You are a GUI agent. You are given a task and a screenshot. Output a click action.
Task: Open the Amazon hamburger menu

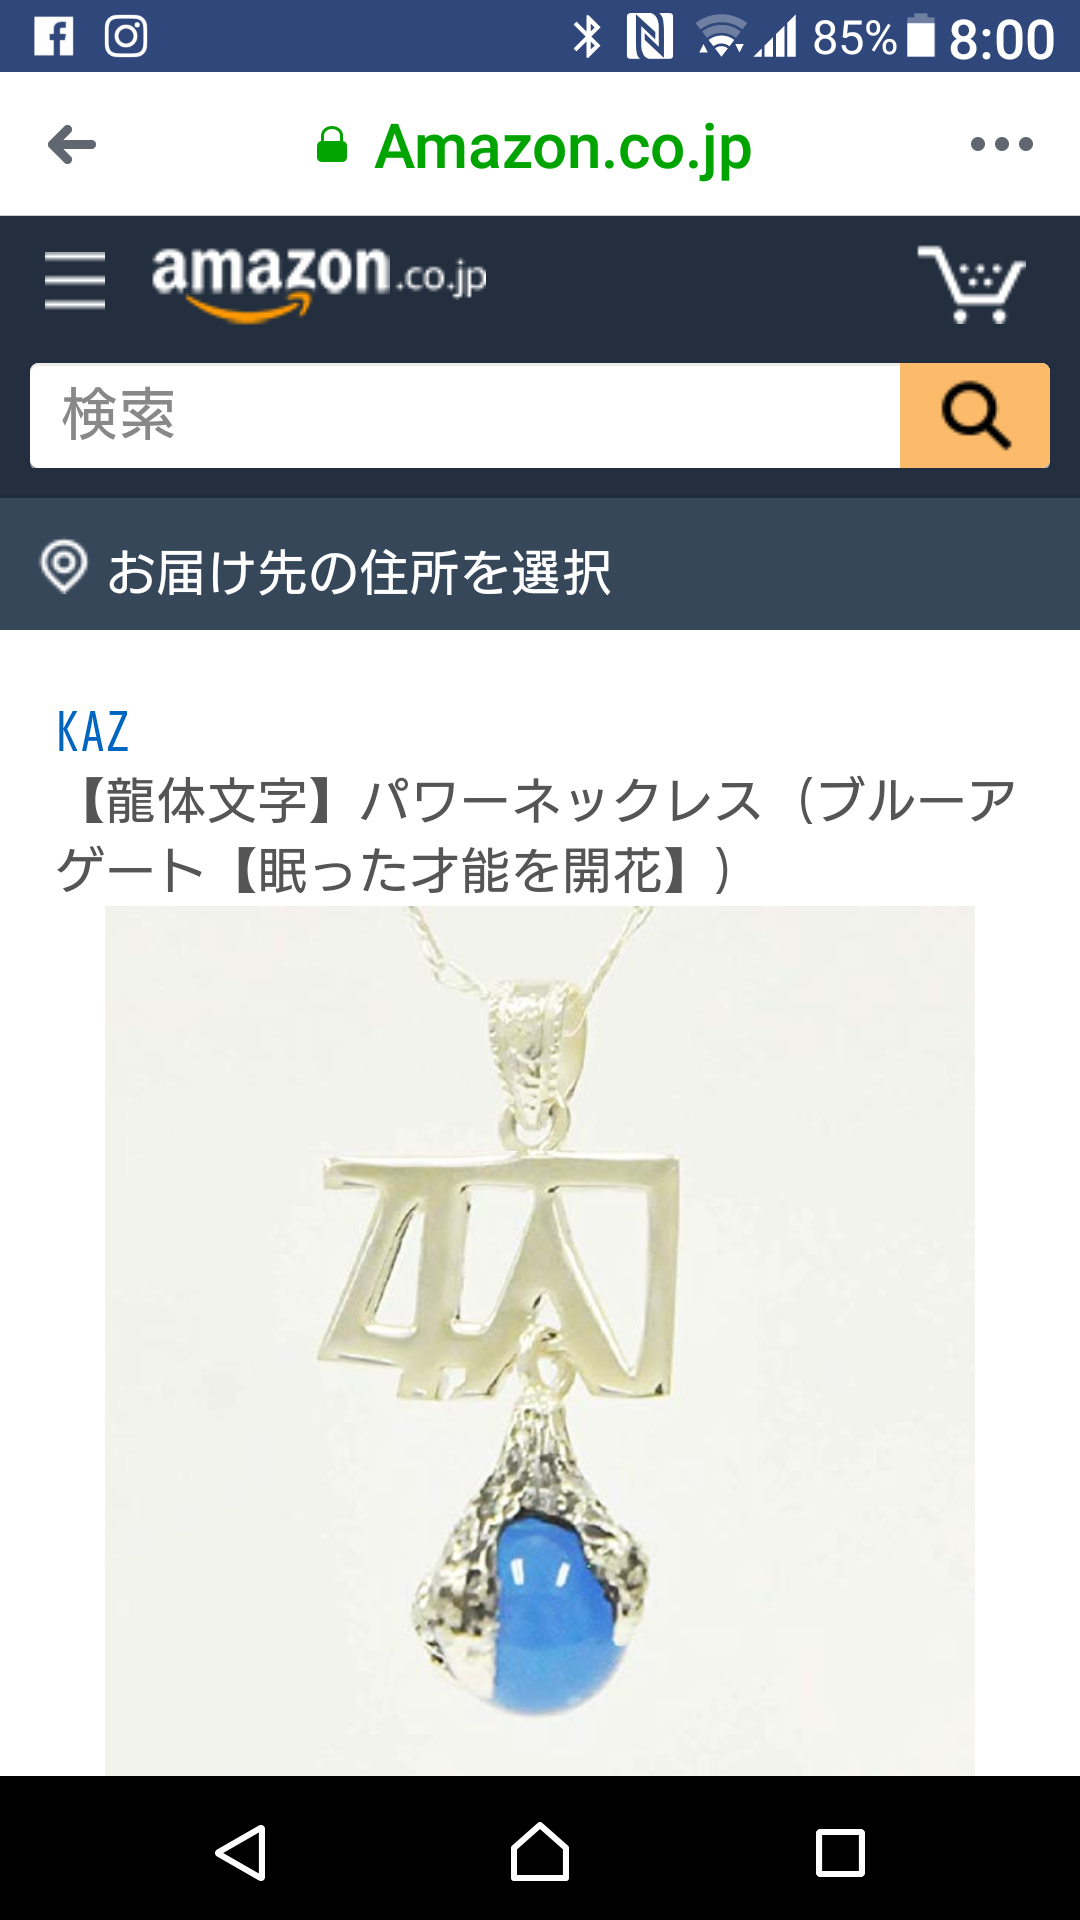coord(75,280)
